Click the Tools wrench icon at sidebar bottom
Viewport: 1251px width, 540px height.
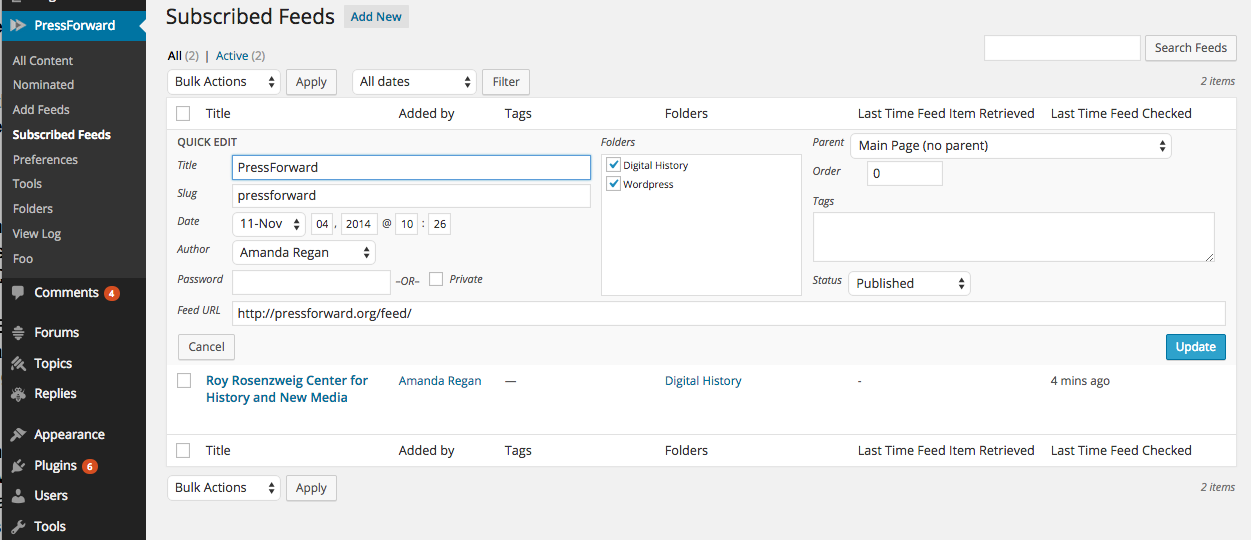18,526
